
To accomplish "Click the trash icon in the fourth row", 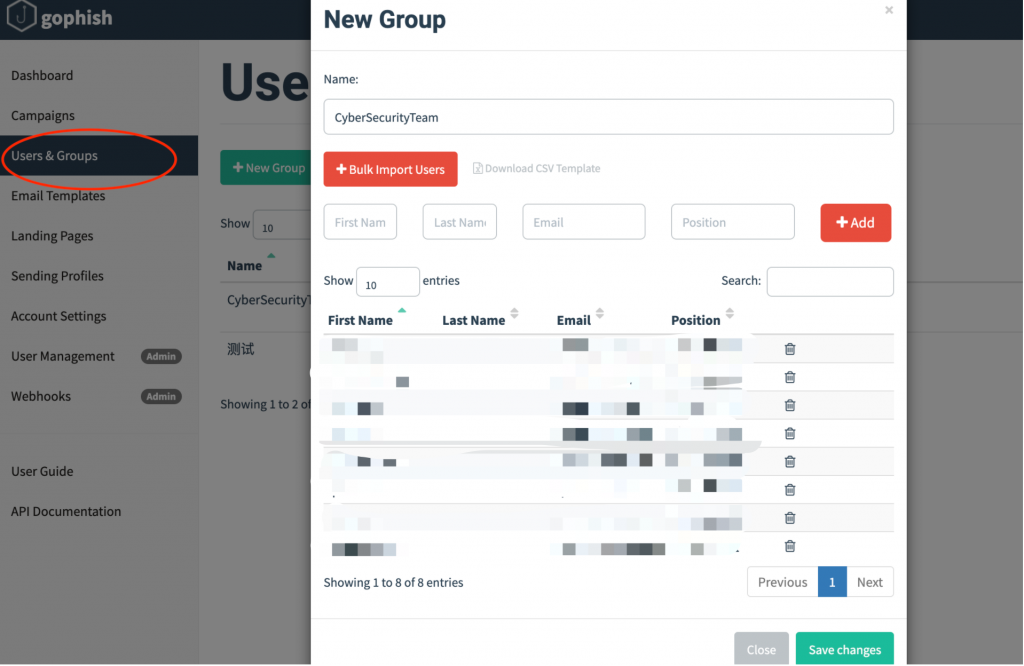I will point(789,433).
